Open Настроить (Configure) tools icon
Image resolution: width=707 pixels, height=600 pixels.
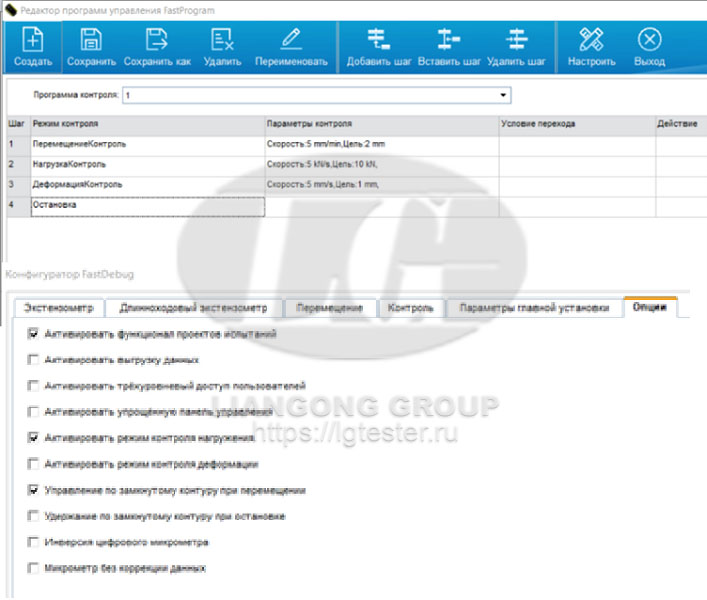click(x=591, y=40)
